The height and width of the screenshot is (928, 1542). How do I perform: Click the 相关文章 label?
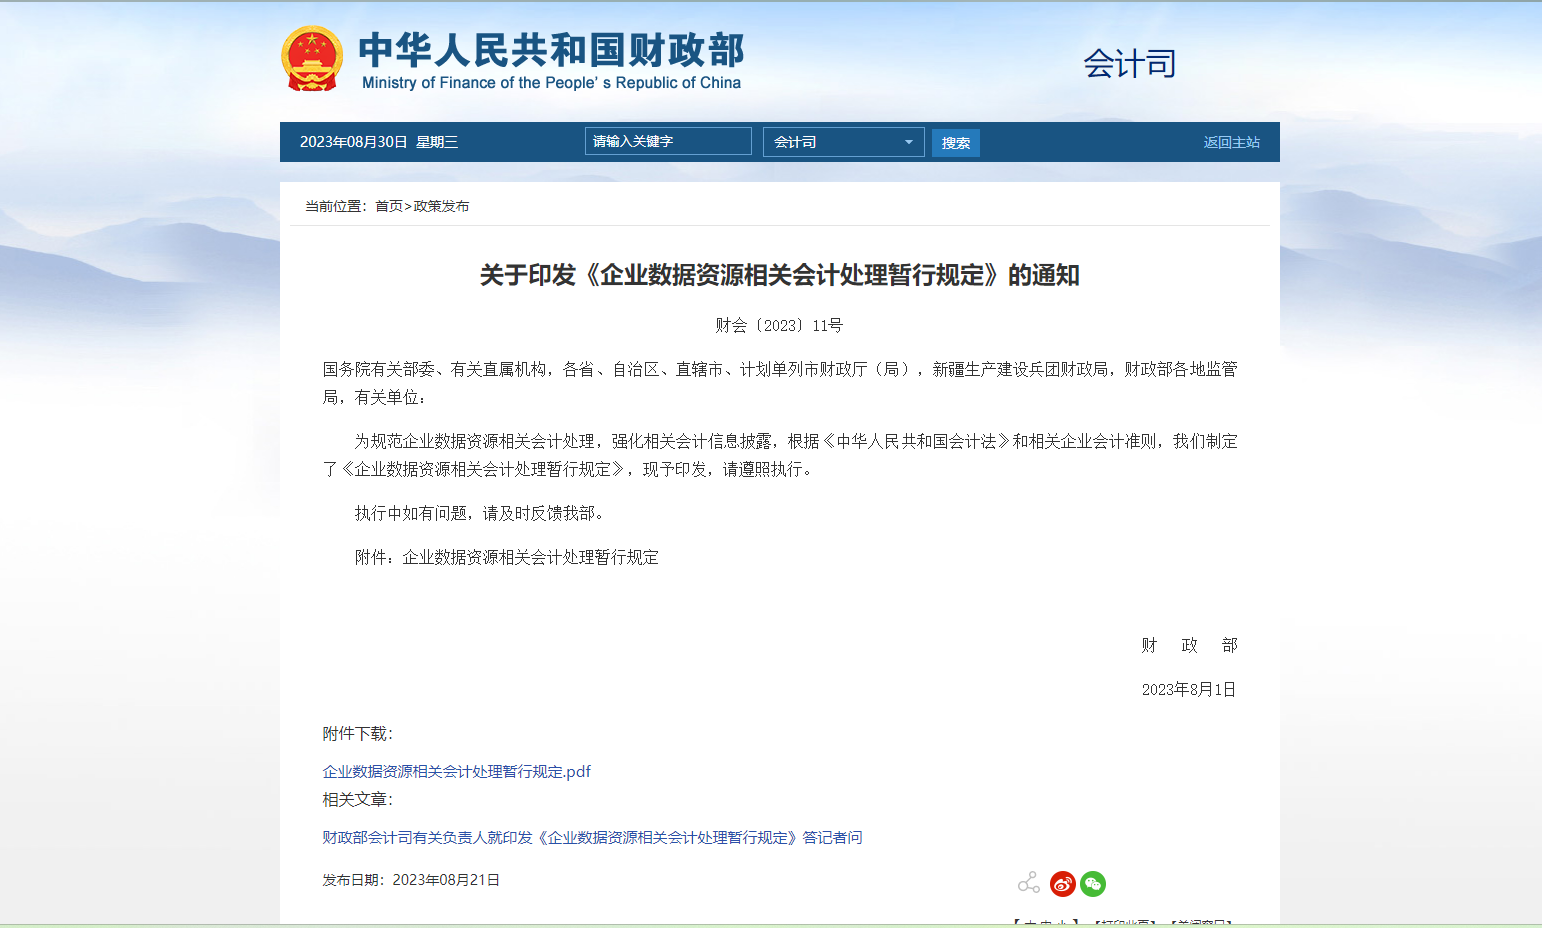pos(358,799)
